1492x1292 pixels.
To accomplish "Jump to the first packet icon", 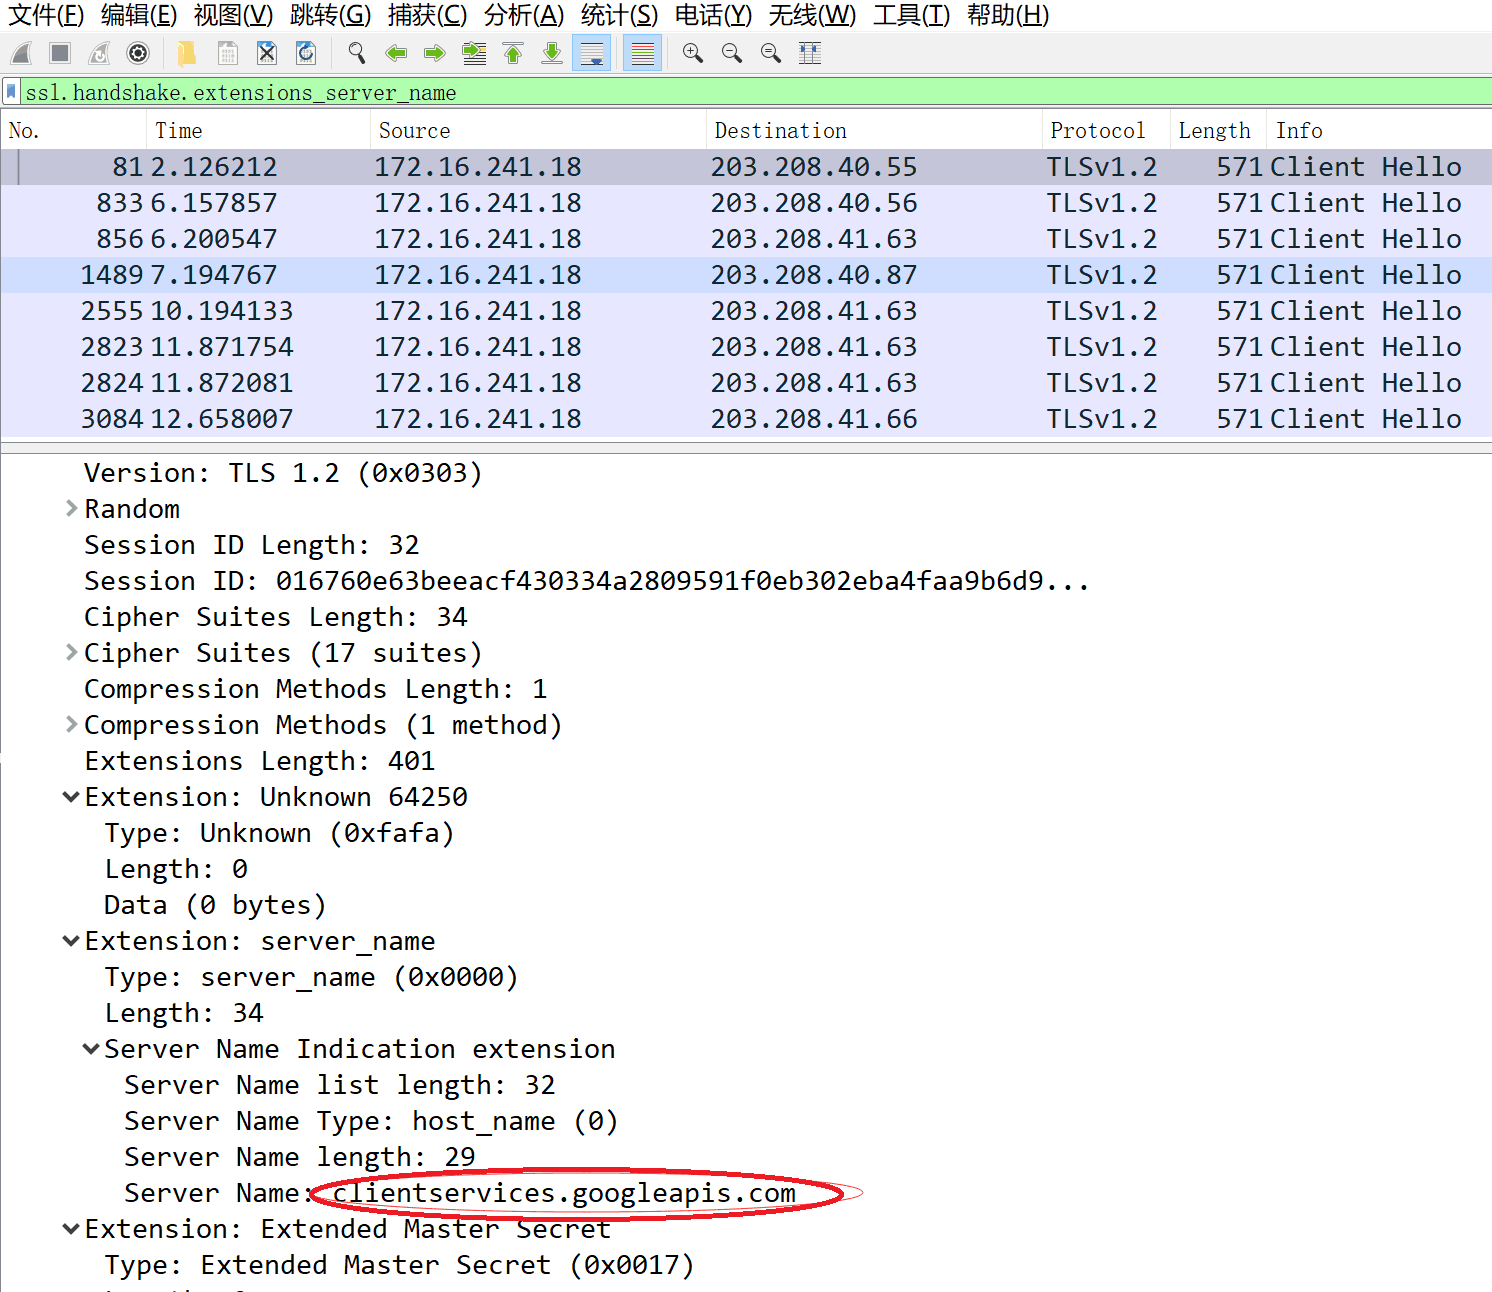I will coord(513,53).
